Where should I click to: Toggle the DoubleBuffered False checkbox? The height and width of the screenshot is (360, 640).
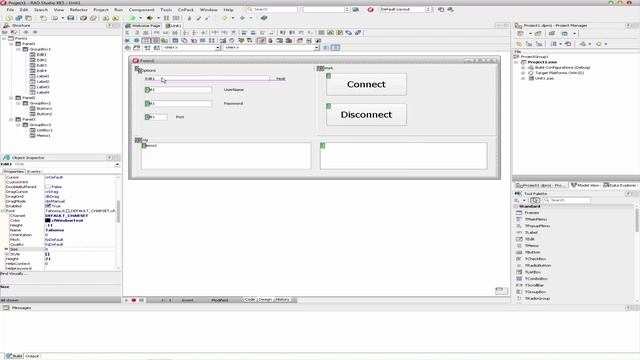pyautogui.click(x=48, y=187)
